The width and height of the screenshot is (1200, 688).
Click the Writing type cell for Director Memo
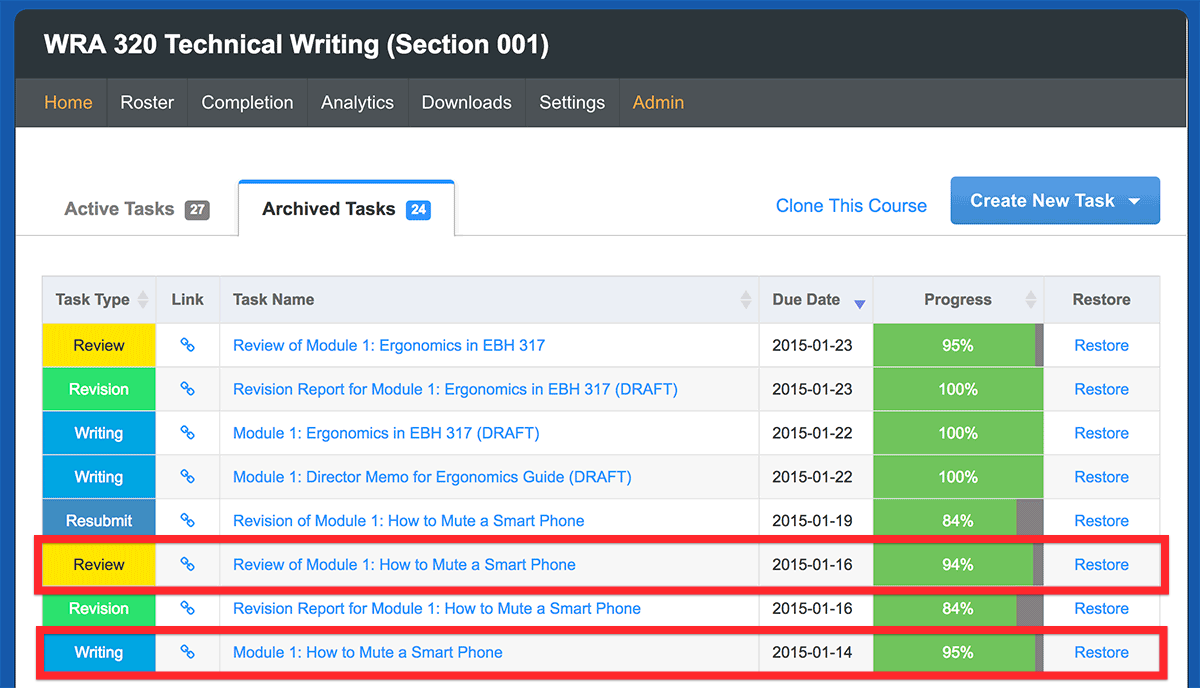[x=99, y=477]
